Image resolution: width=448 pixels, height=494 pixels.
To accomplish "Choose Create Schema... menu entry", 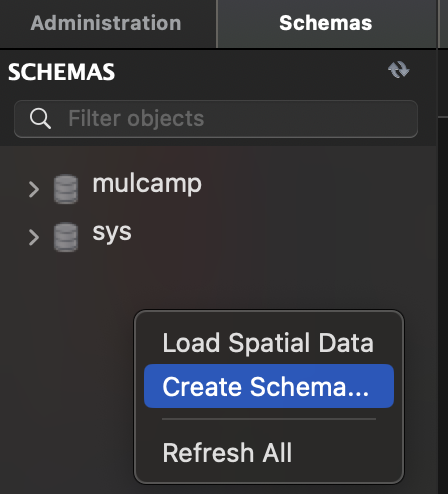I will [269, 386].
